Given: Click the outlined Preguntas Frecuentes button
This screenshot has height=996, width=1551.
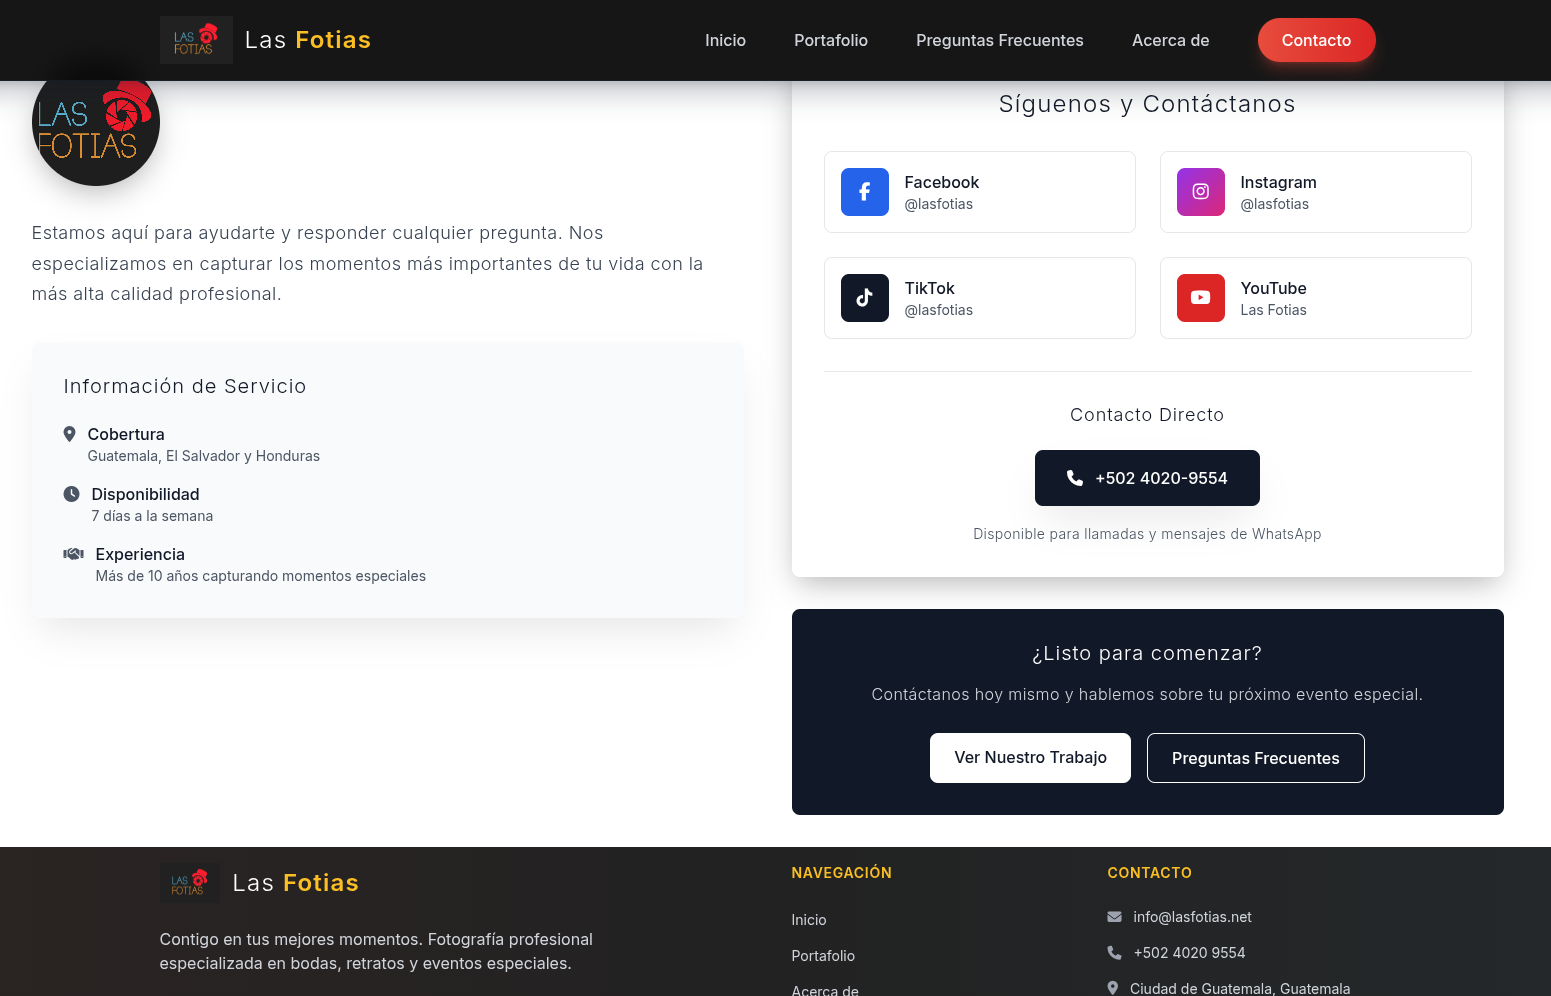Looking at the screenshot, I should tap(1255, 758).
